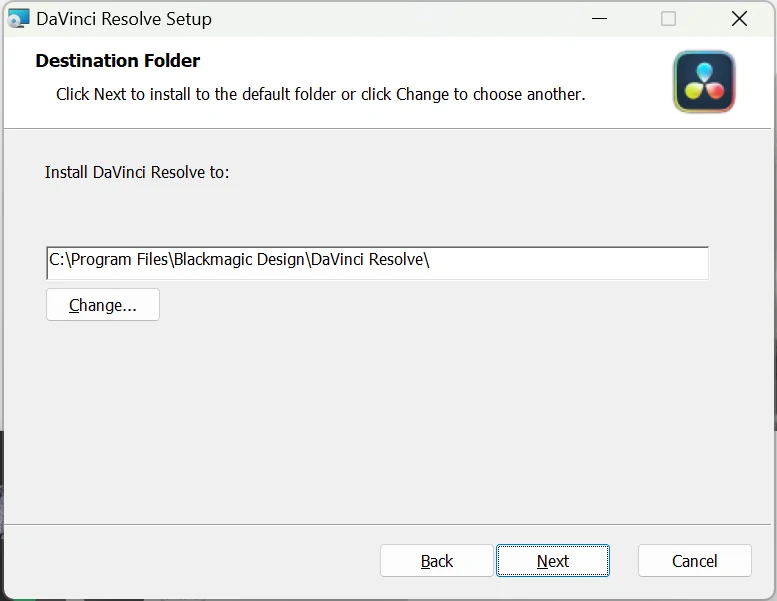Place the cursor on "Program Files" in the path

coord(119,260)
